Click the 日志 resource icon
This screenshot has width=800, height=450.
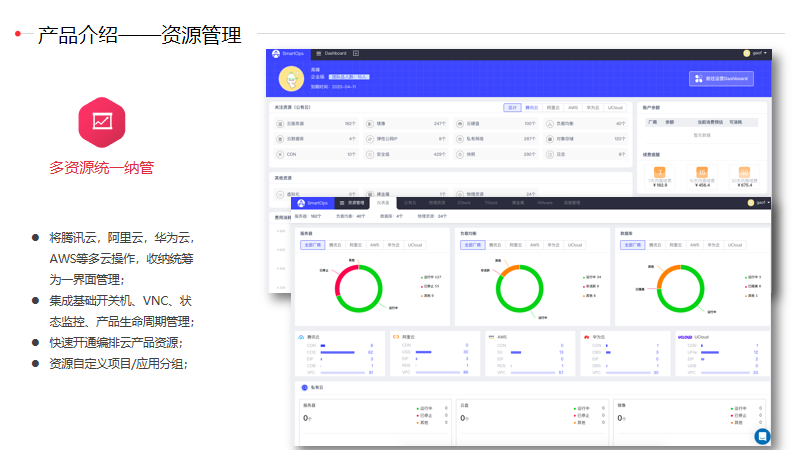pos(549,154)
